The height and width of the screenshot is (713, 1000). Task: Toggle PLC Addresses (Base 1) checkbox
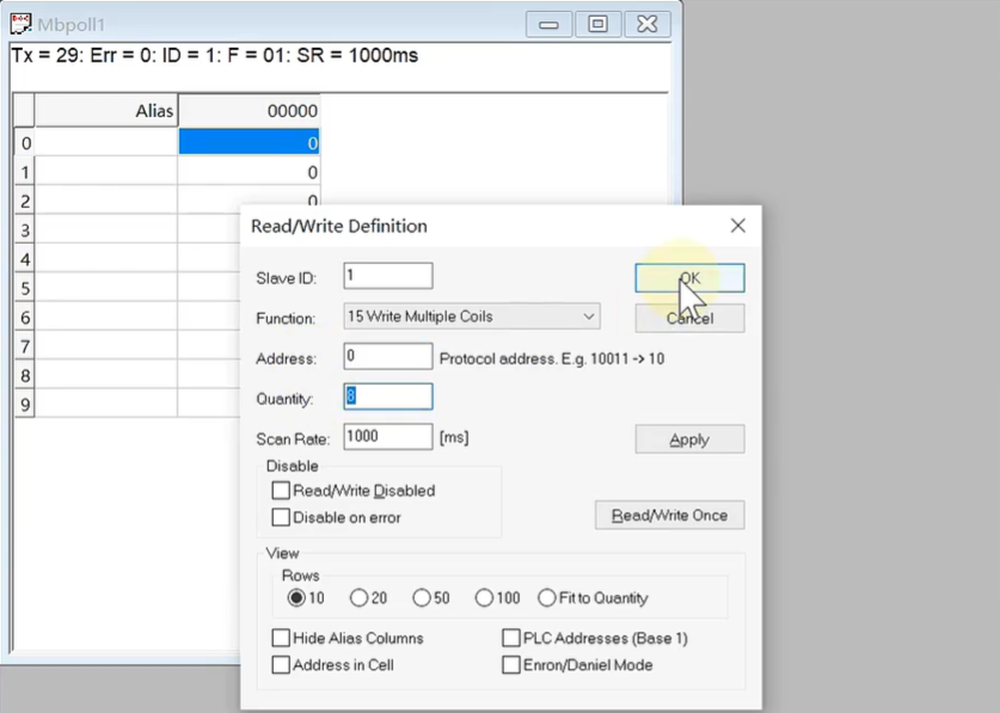click(511, 638)
